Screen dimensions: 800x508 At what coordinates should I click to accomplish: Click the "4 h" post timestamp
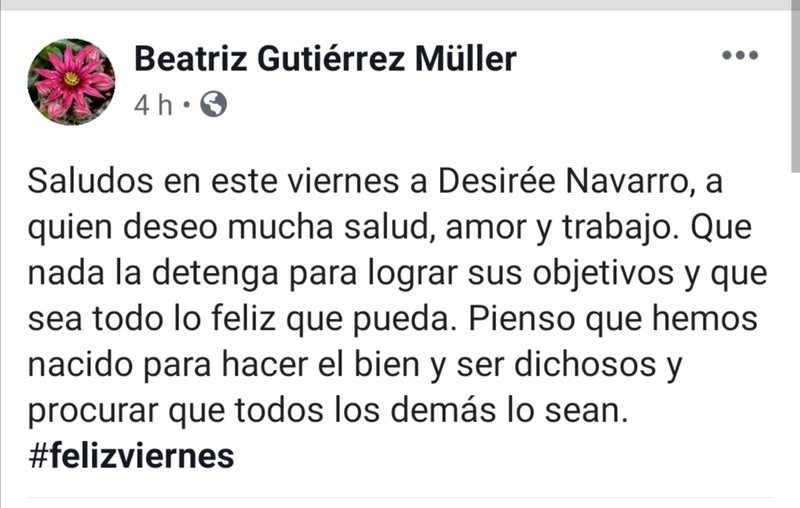coord(153,104)
